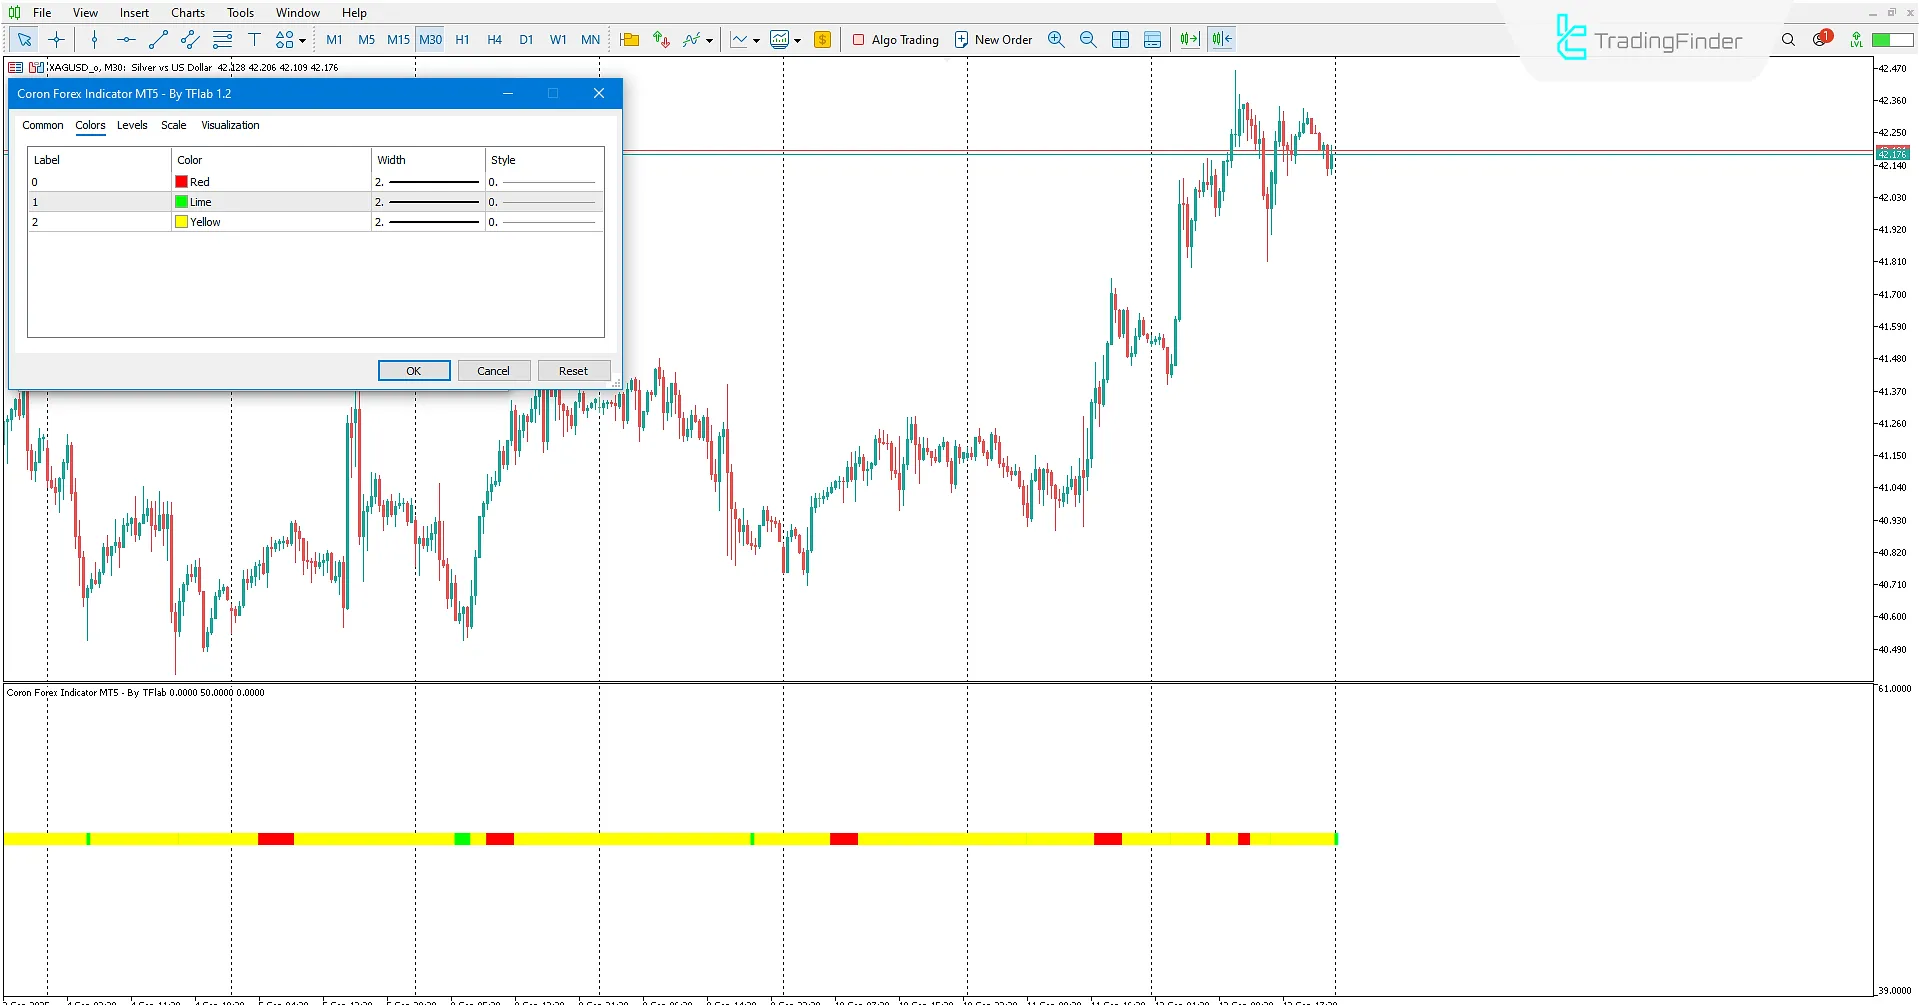Zoom in on the chart
1920x1005 pixels.
[x=1056, y=39]
